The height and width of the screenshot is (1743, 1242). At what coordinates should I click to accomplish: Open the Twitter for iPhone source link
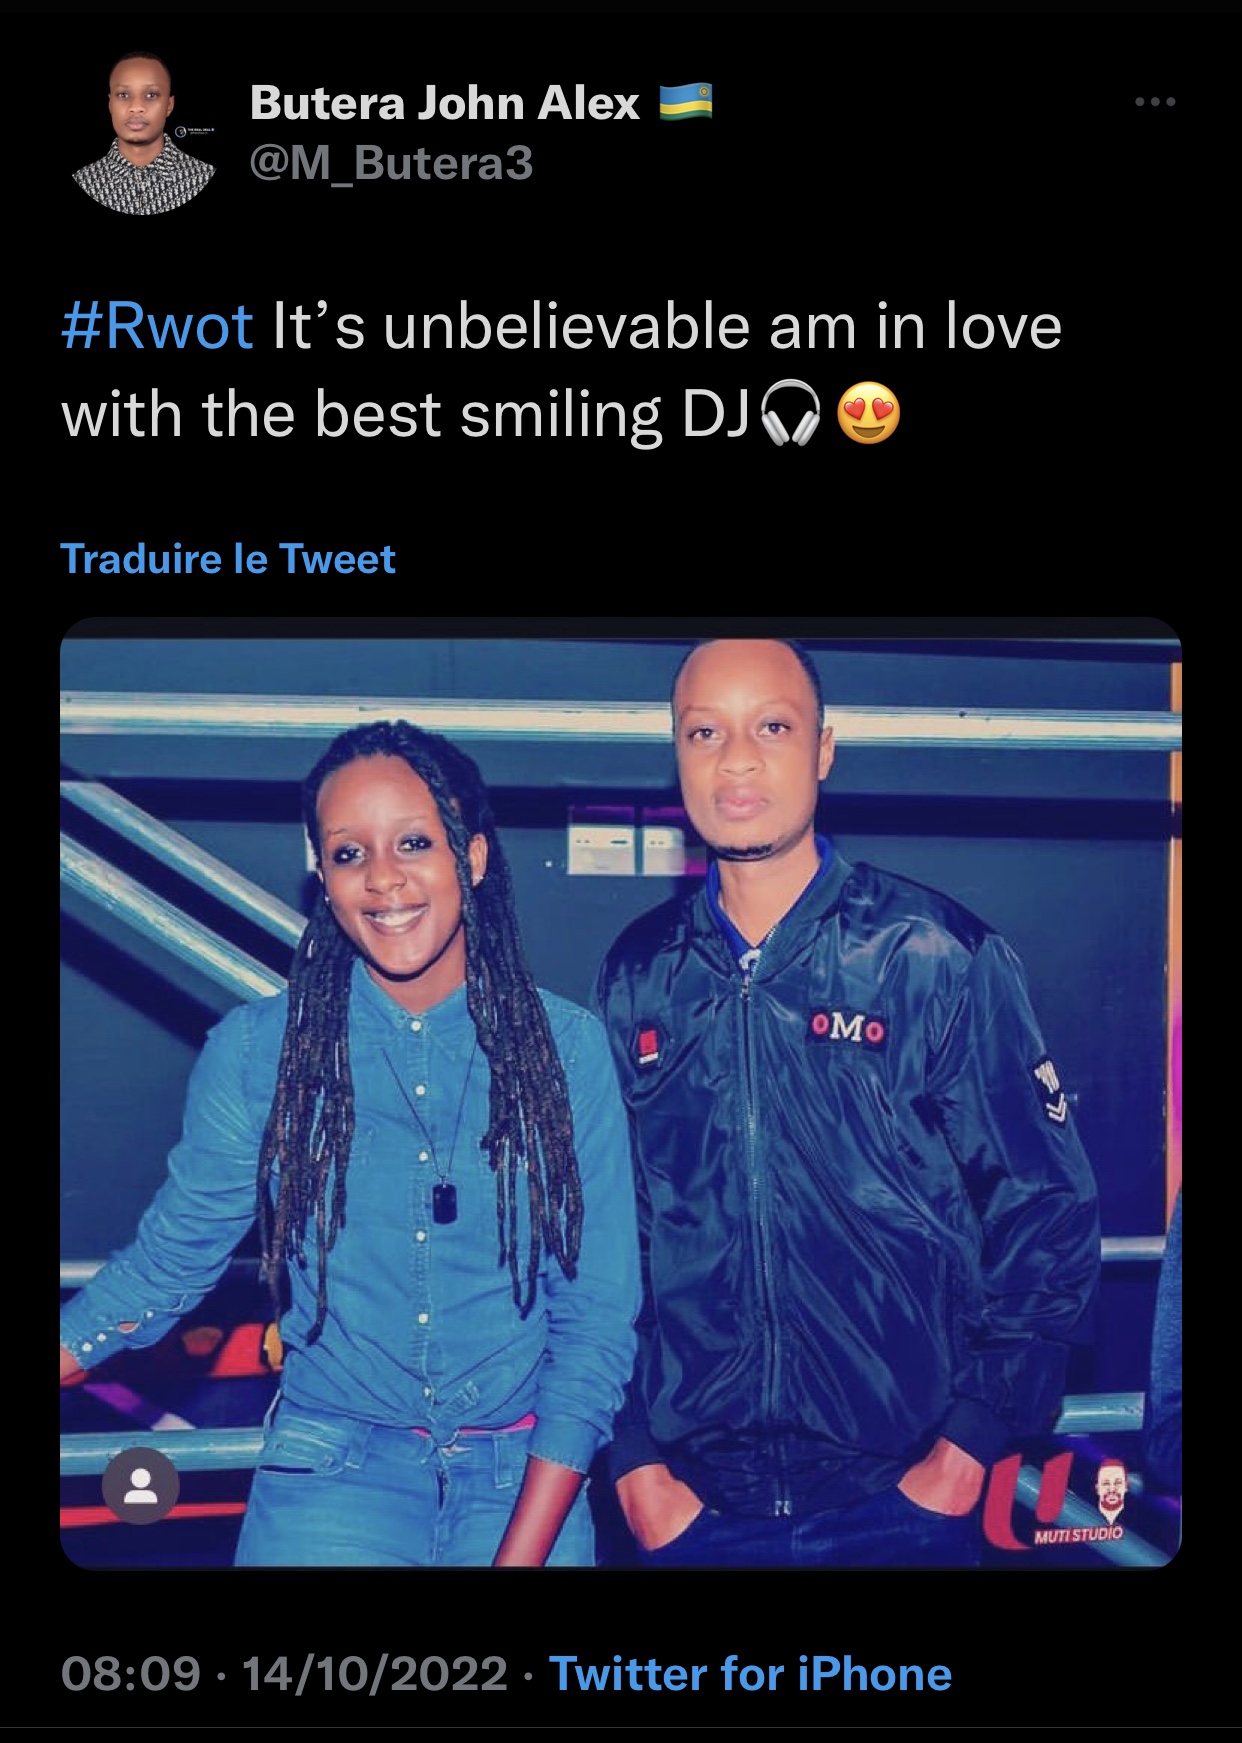pos(751,1673)
